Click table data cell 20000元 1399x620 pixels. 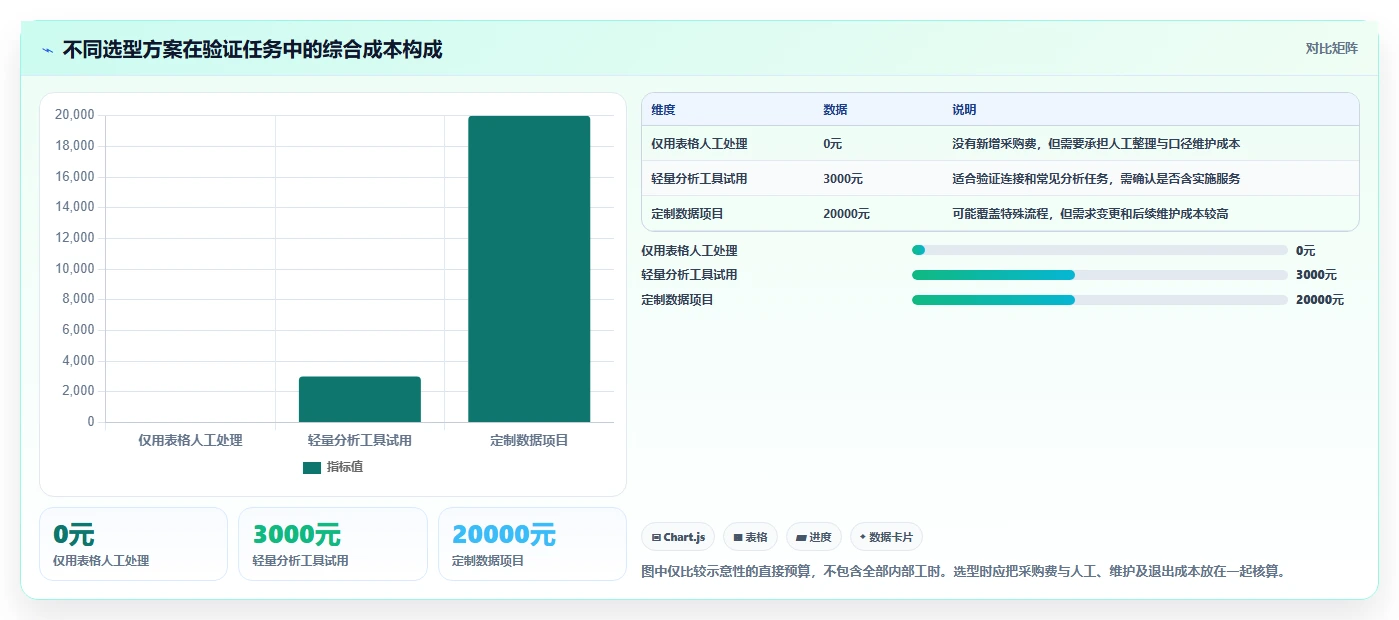846,214
